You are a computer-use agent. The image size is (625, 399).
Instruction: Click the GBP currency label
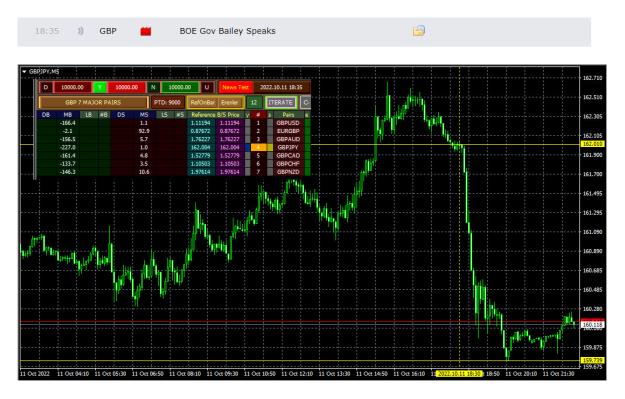108,31
